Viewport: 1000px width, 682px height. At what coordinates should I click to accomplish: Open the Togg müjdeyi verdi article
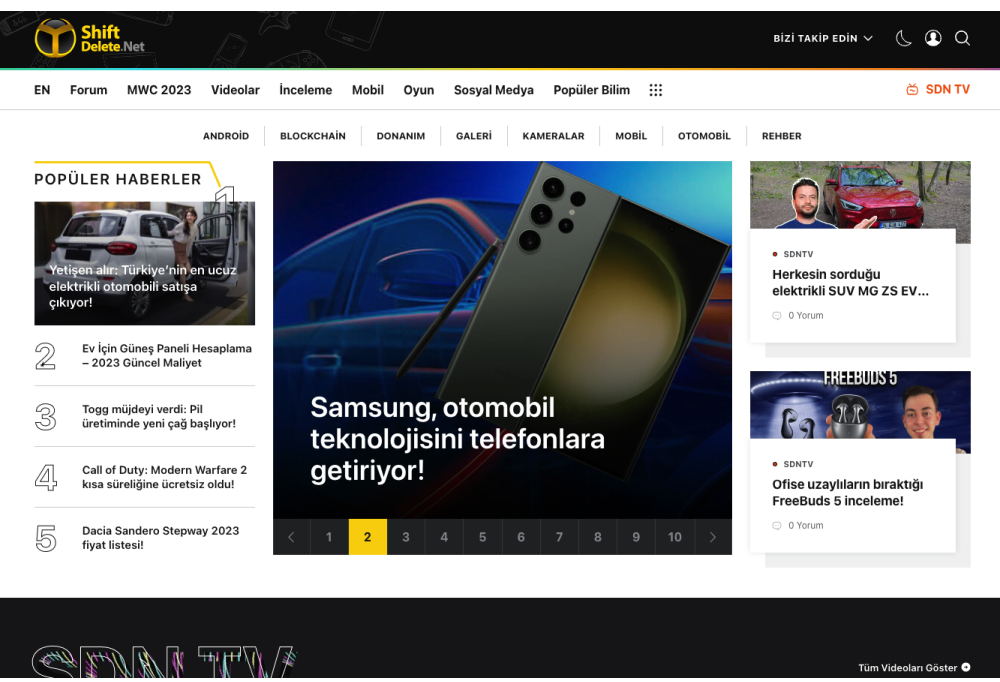point(159,416)
